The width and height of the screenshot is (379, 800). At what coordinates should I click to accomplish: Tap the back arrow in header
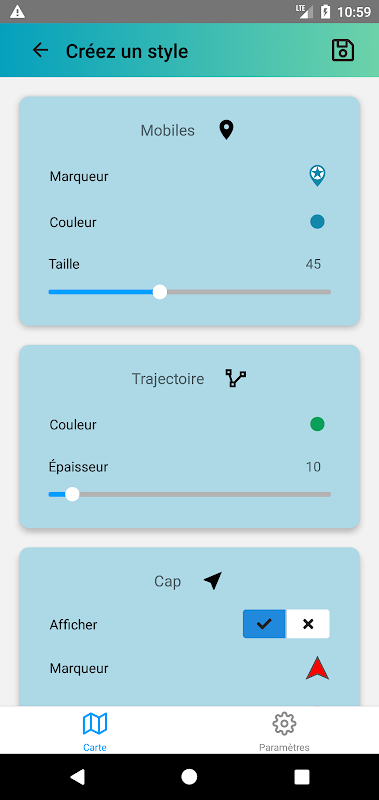40,50
